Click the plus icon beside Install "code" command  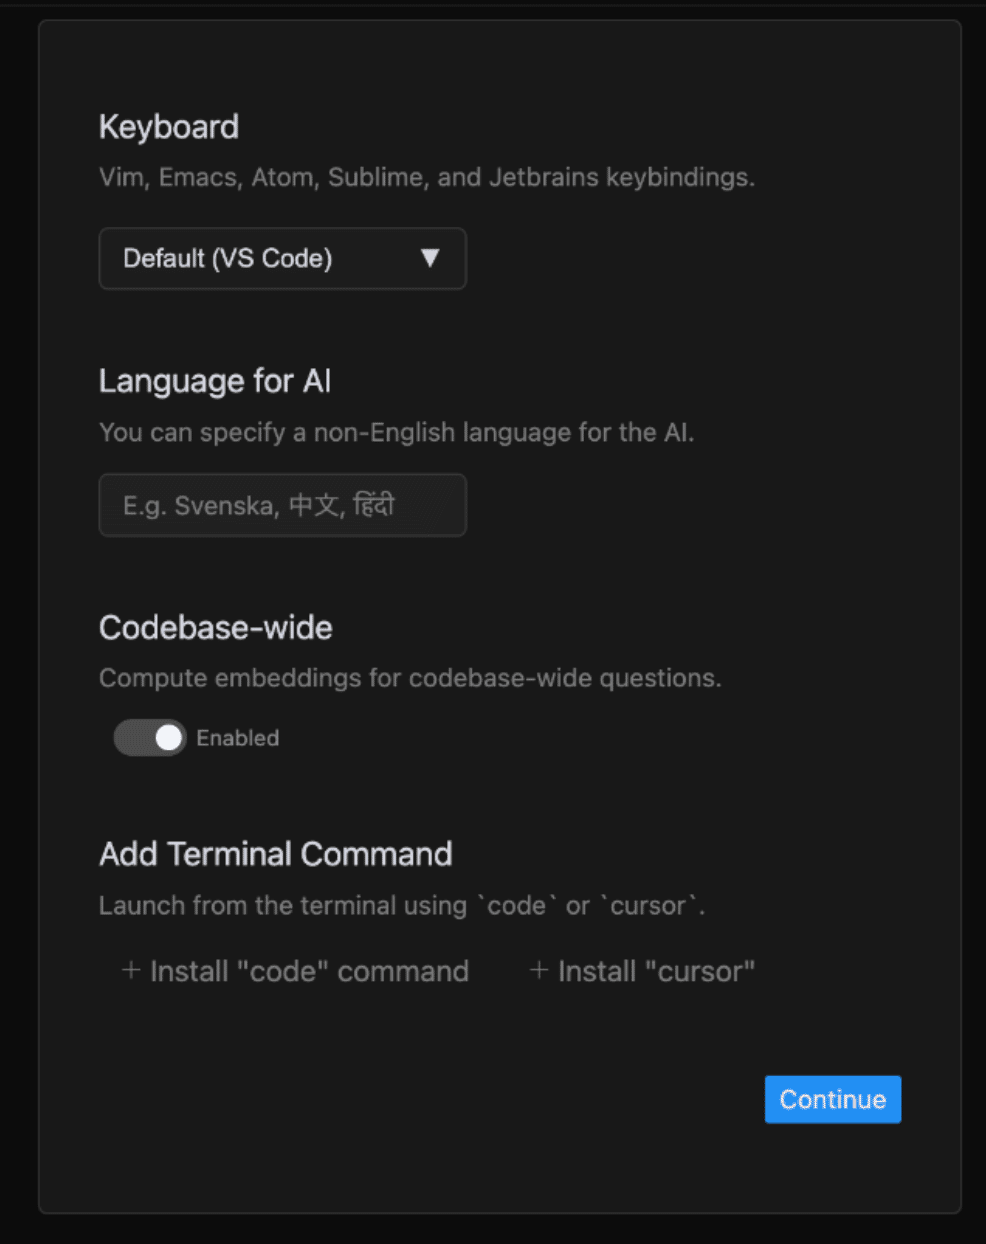[x=130, y=970]
